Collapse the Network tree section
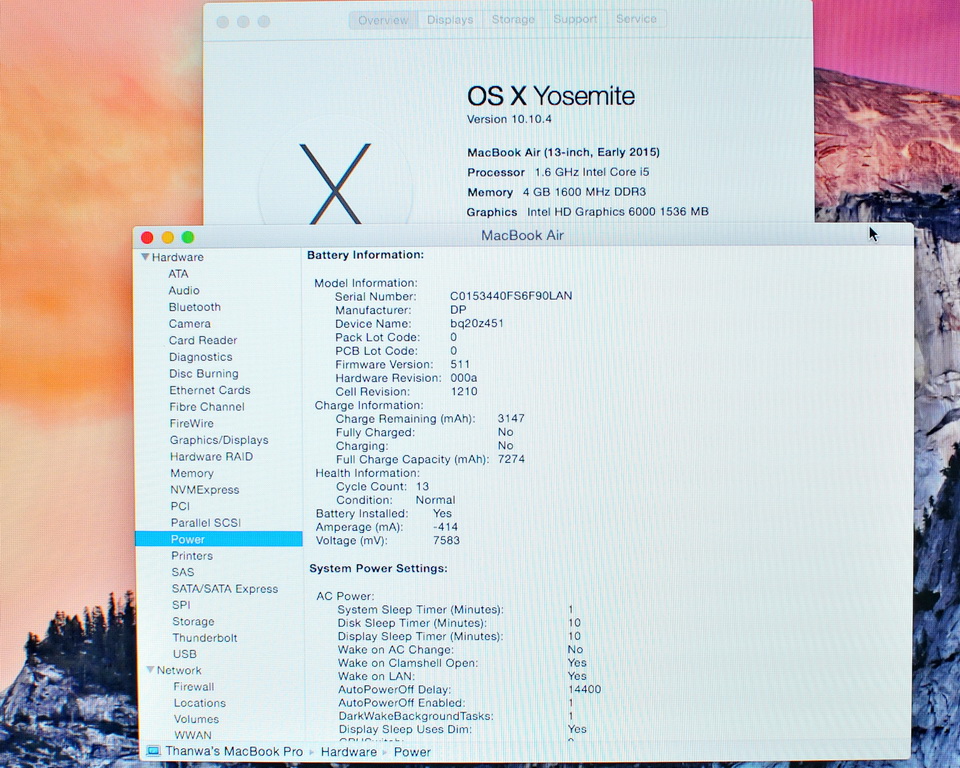This screenshot has height=768, width=960. pos(150,670)
